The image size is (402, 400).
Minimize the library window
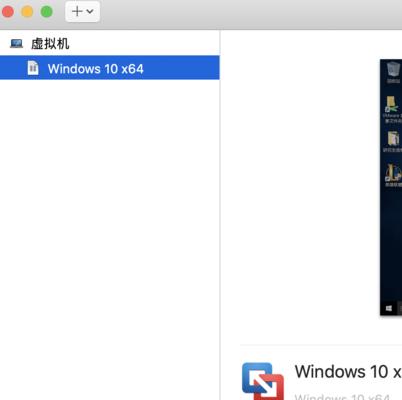[27, 12]
